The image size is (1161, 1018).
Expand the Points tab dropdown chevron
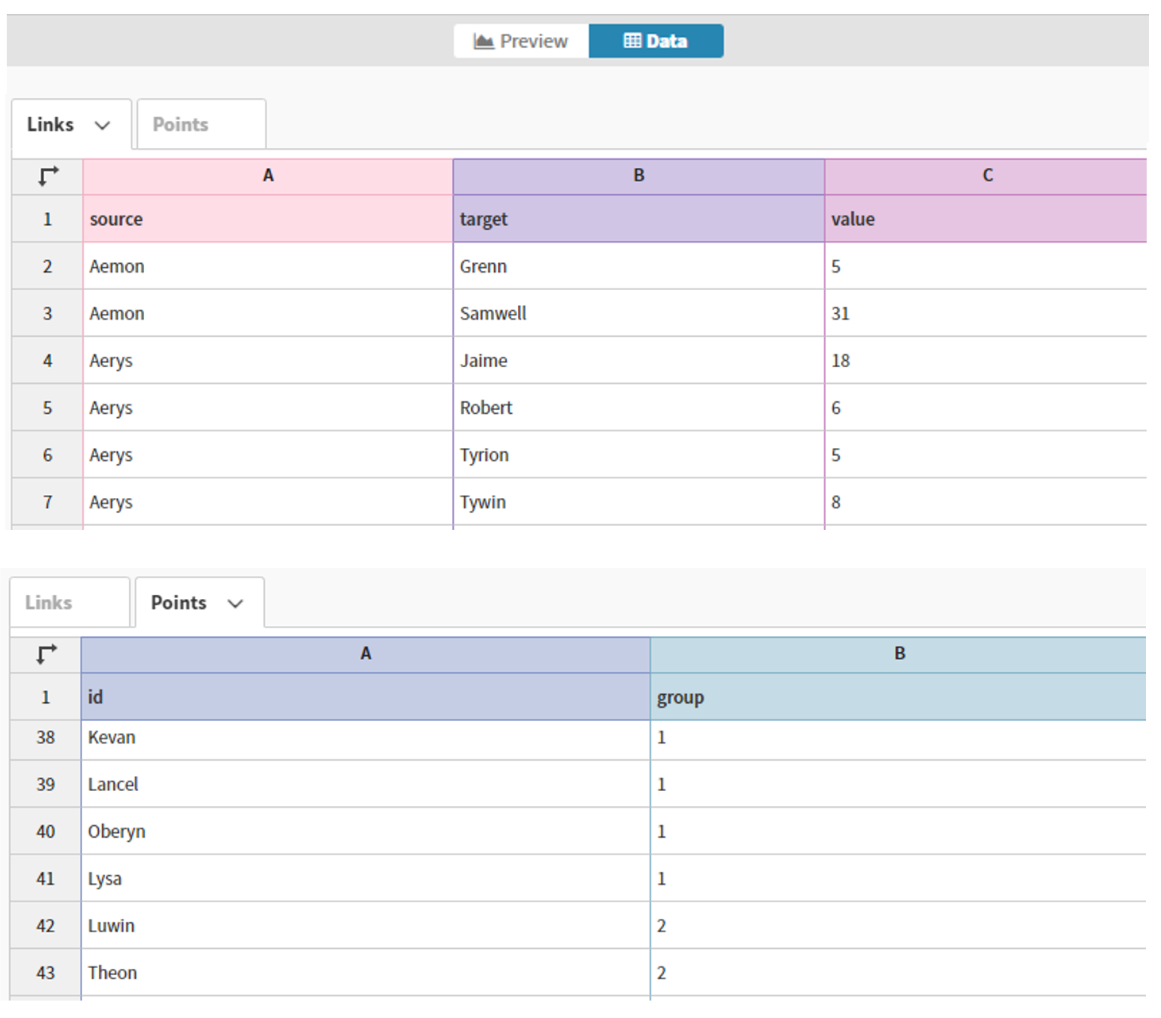pyautogui.click(x=235, y=603)
